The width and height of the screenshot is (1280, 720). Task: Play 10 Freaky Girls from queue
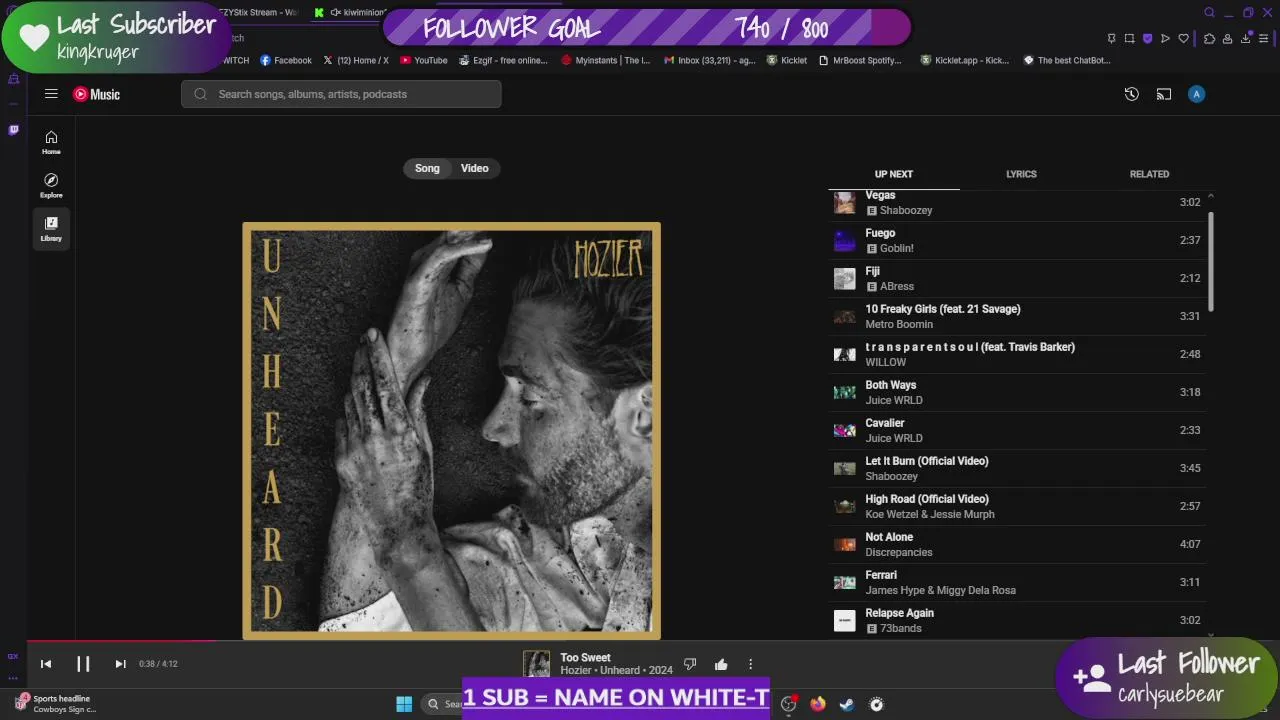(x=1017, y=316)
